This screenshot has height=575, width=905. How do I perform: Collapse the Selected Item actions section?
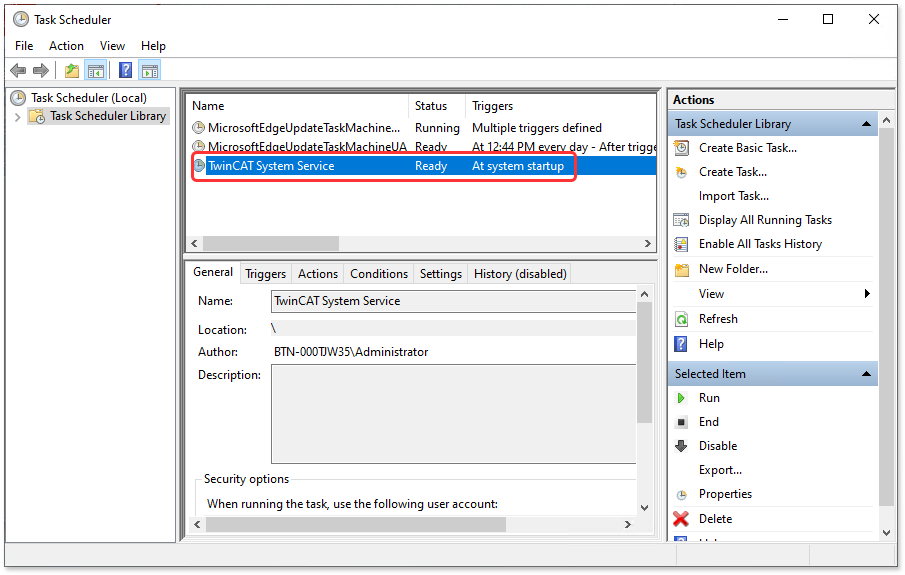[866, 374]
